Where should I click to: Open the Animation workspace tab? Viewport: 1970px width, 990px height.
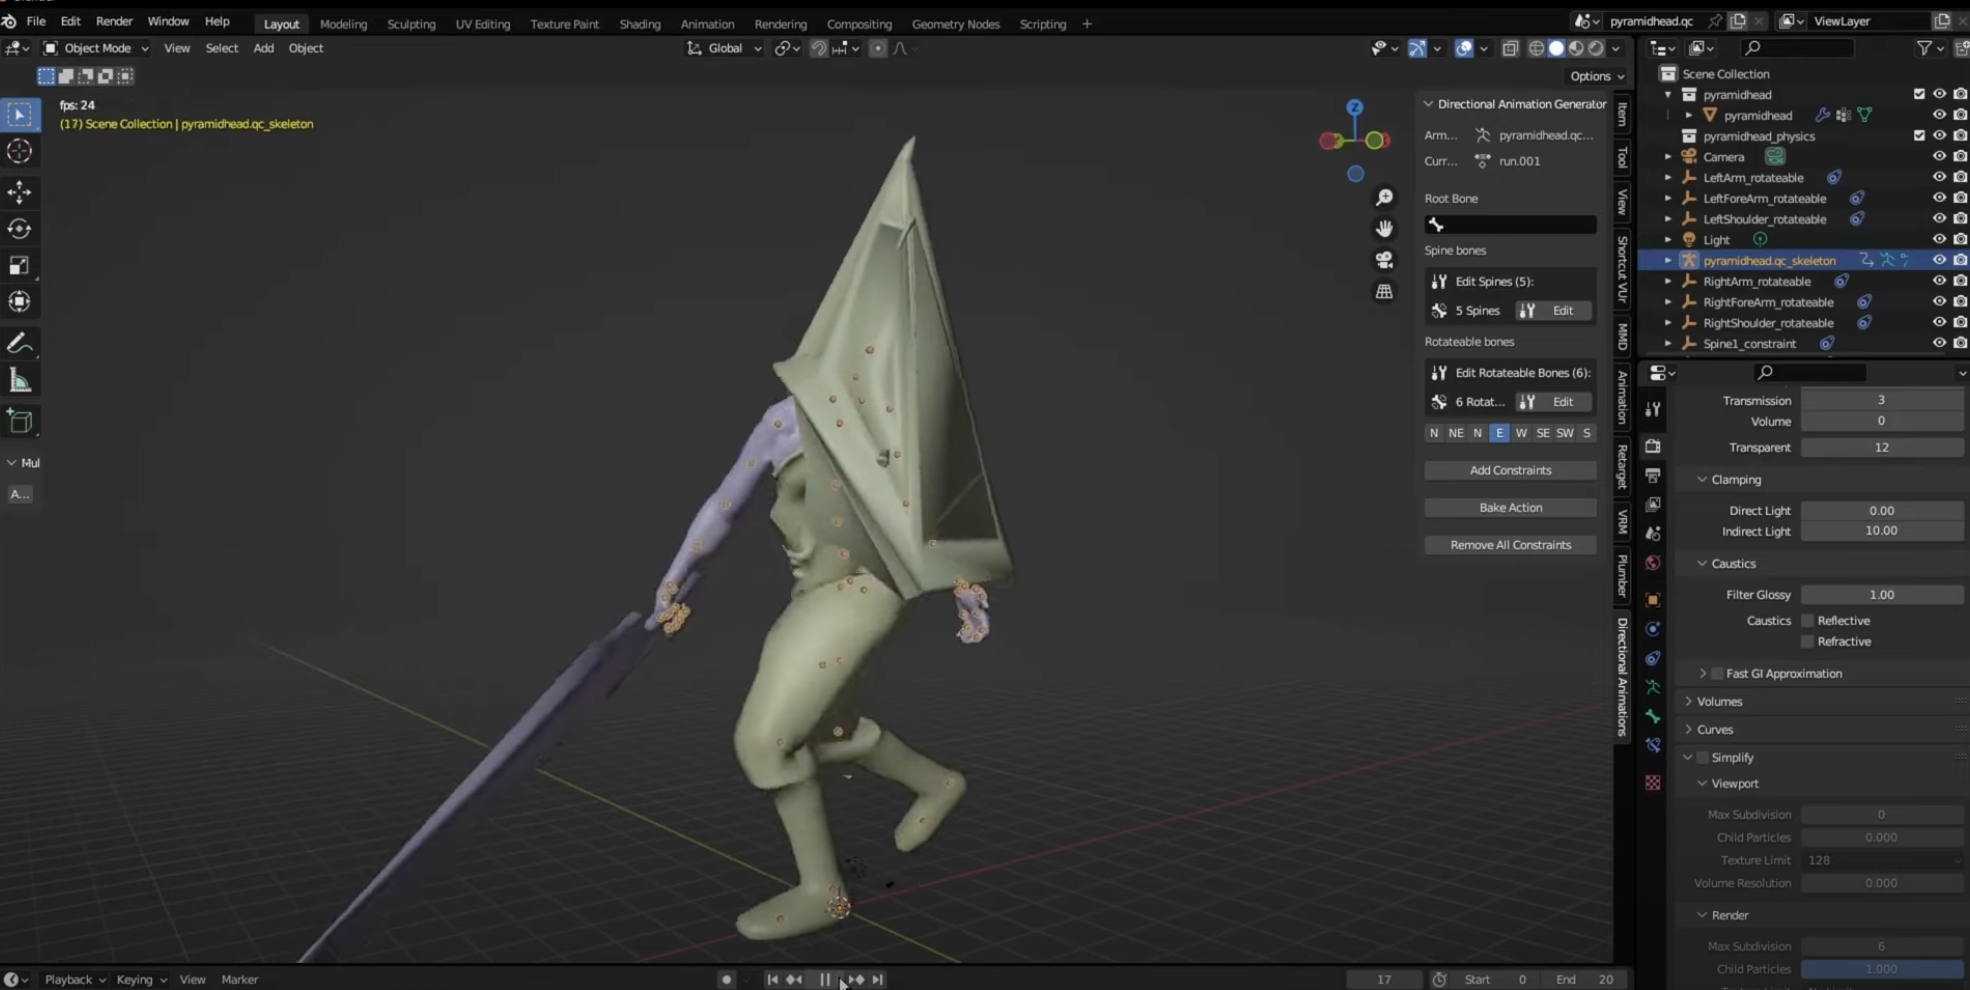(707, 23)
